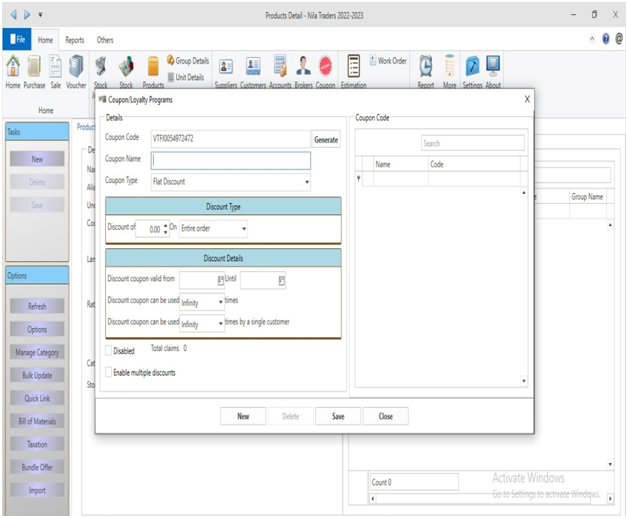Image resolution: width=628 pixels, height=518 pixels.
Task: Open the Brokers ribbon icon
Action: (303, 71)
